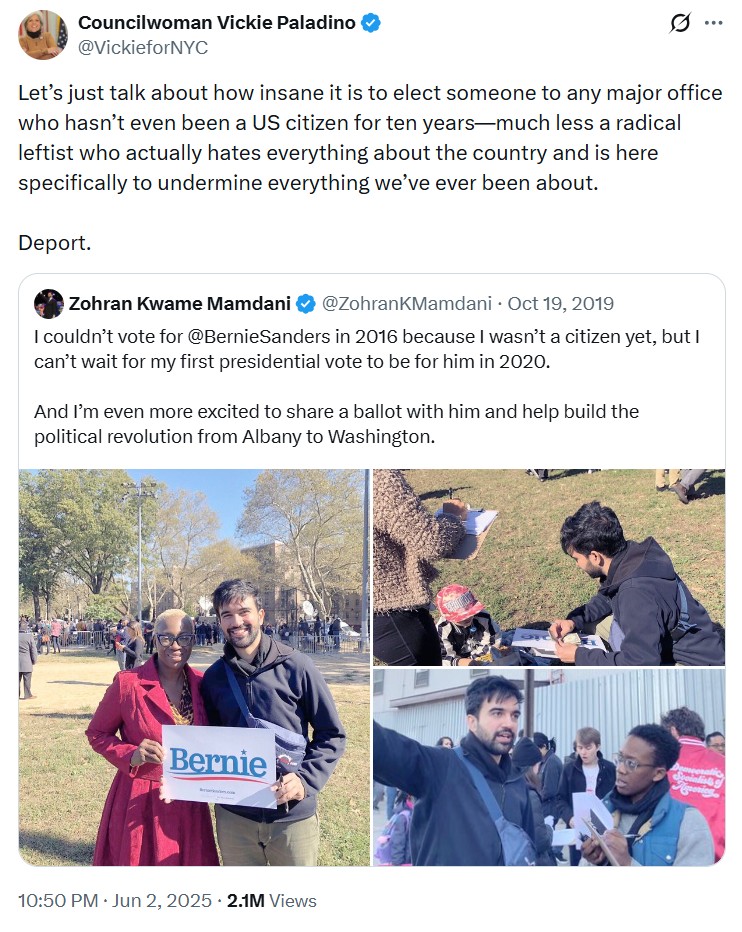Visit the @VickieforNYC handle link

(143, 47)
